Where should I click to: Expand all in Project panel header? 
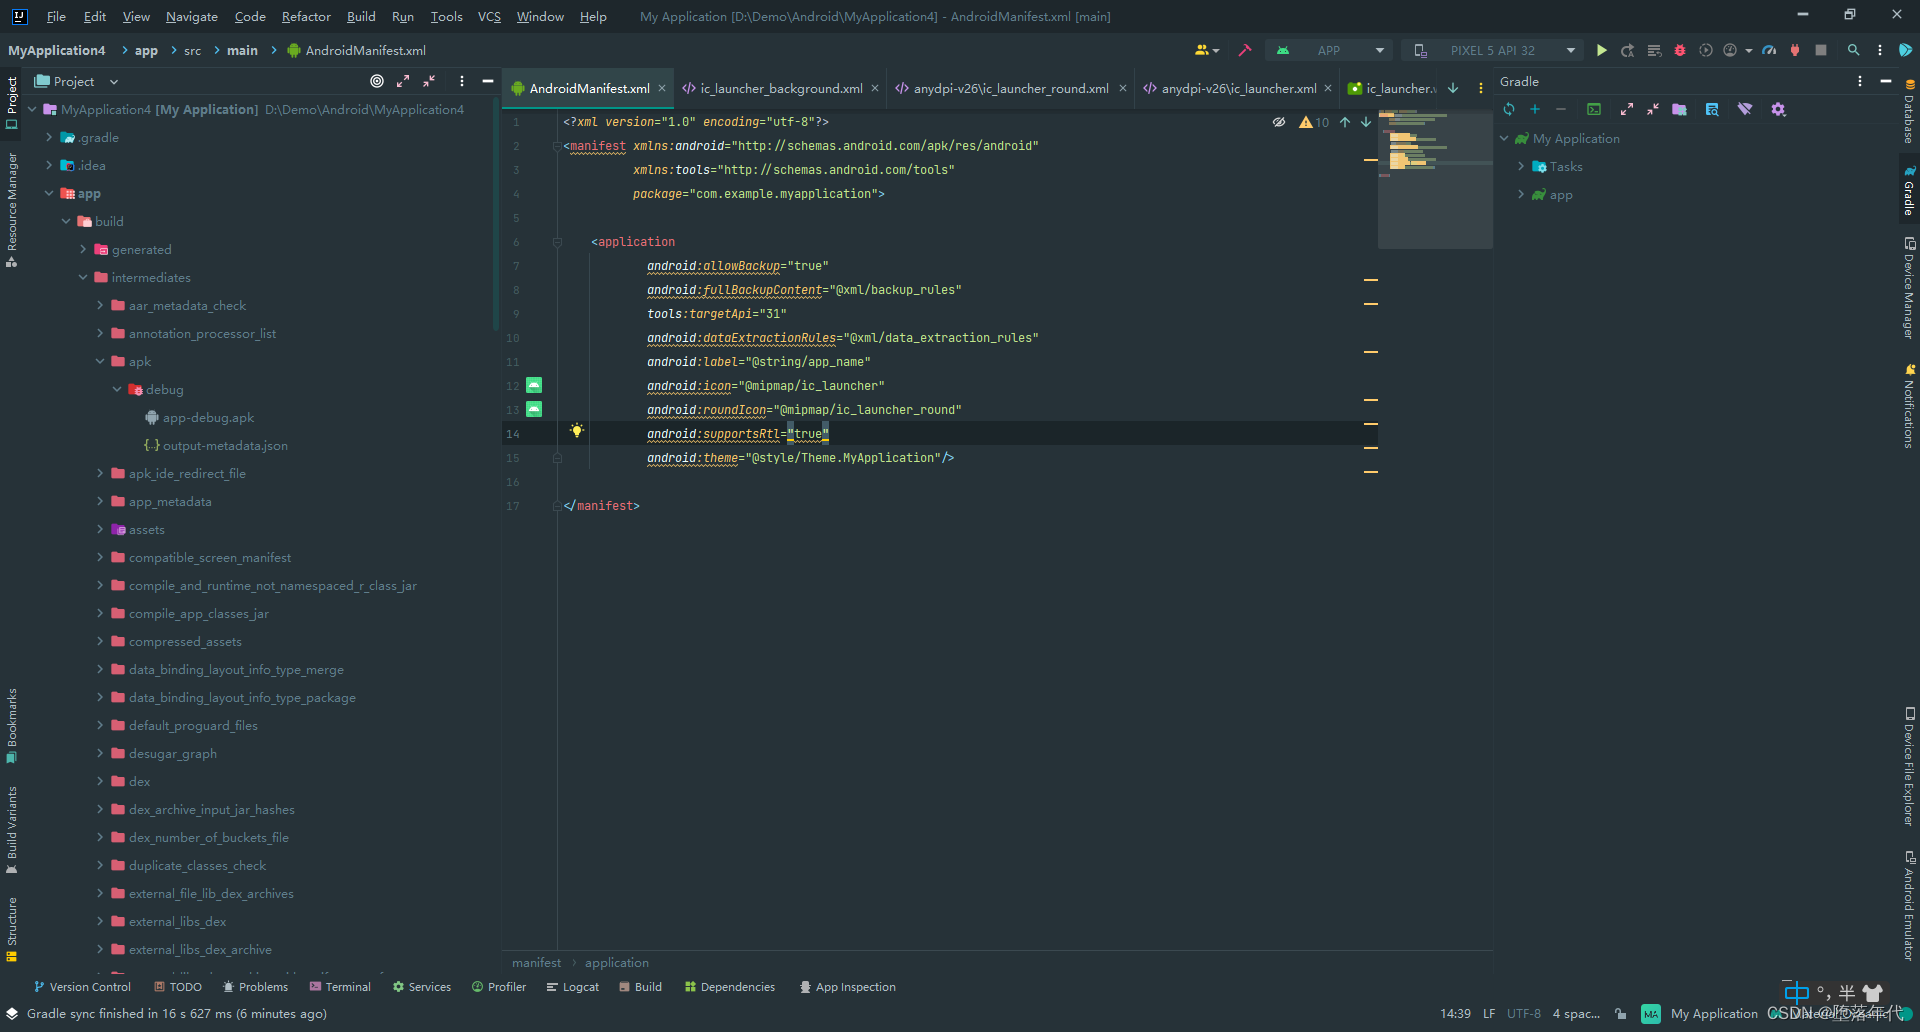pos(403,81)
